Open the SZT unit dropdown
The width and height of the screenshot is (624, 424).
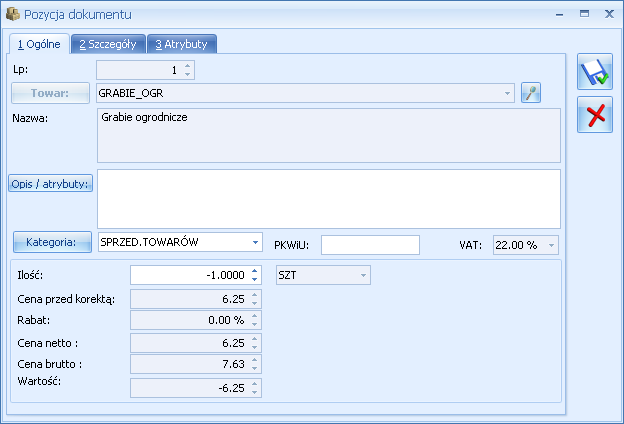(x=363, y=275)
